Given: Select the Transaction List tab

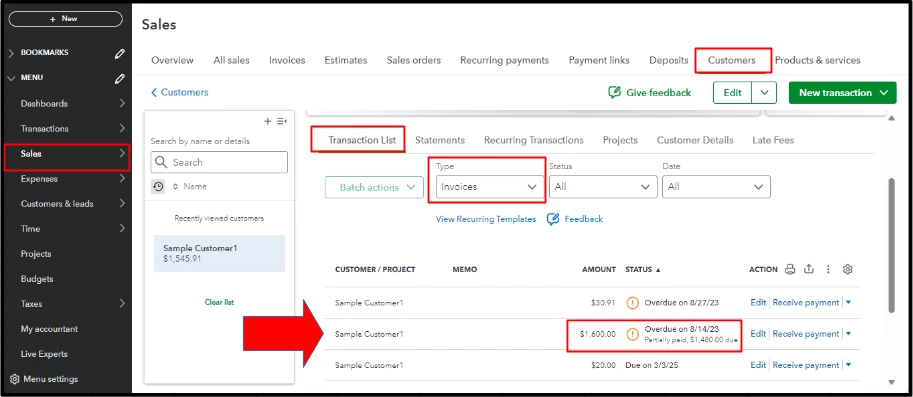Looking at the screenshot, I should point(362,140).
